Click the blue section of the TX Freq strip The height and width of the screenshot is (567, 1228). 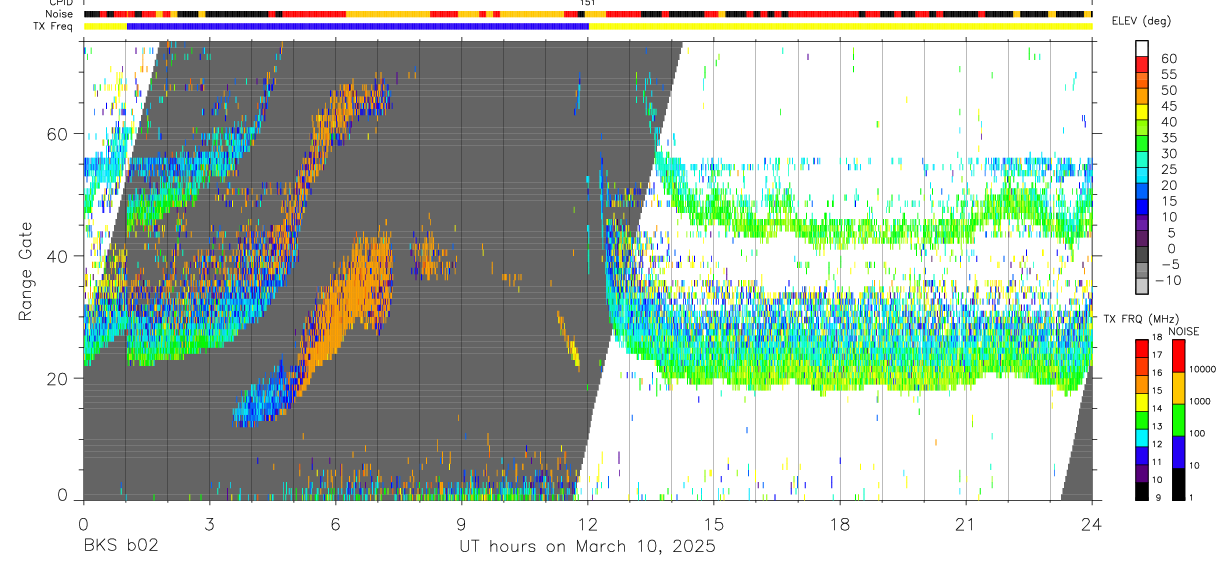pyautogui.click(x=358, y=26)
